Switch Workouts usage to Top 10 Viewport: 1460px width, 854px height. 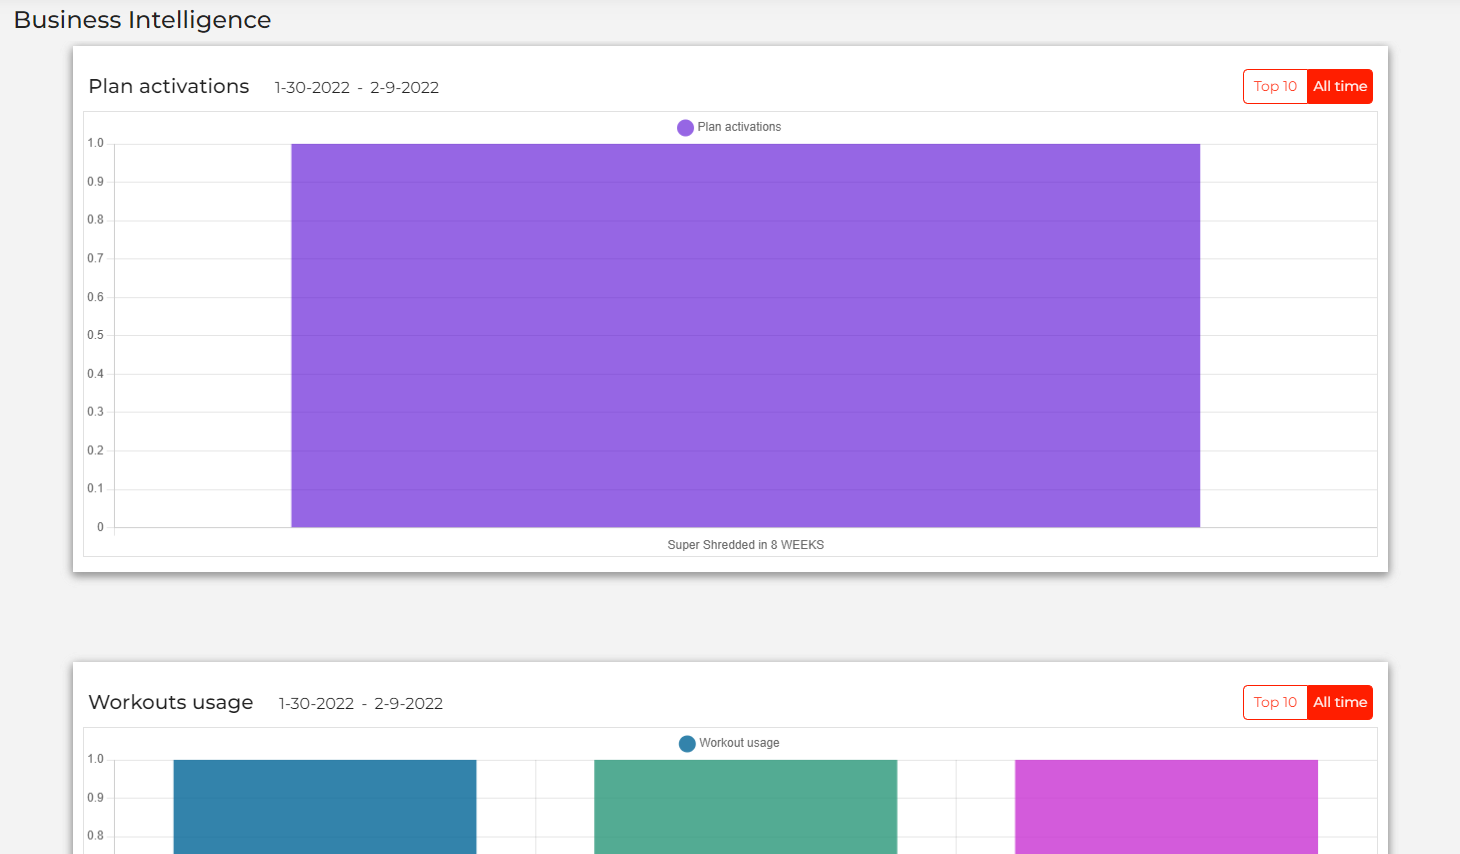(1275, 703)
